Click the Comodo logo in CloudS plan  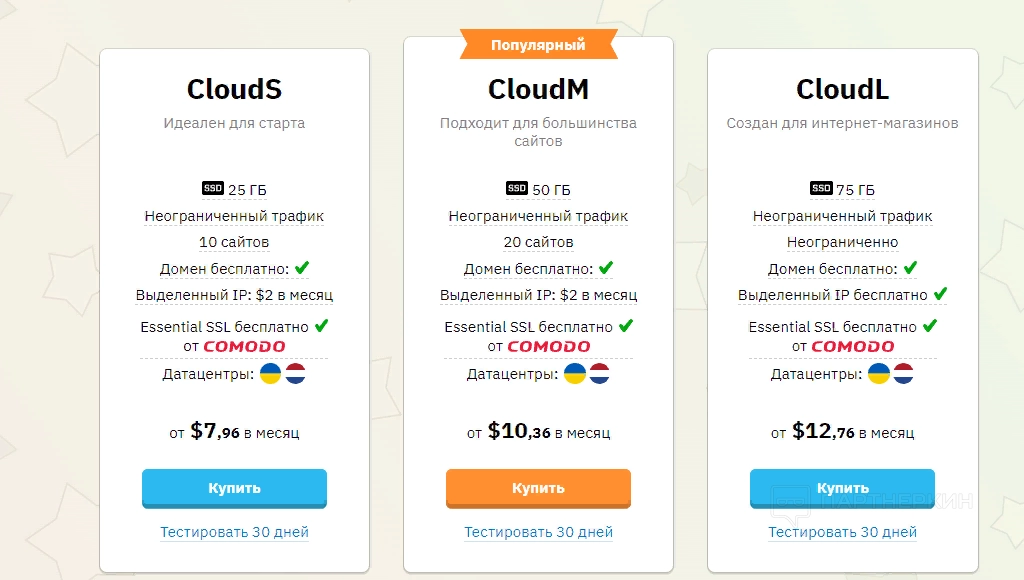[245, 347]
